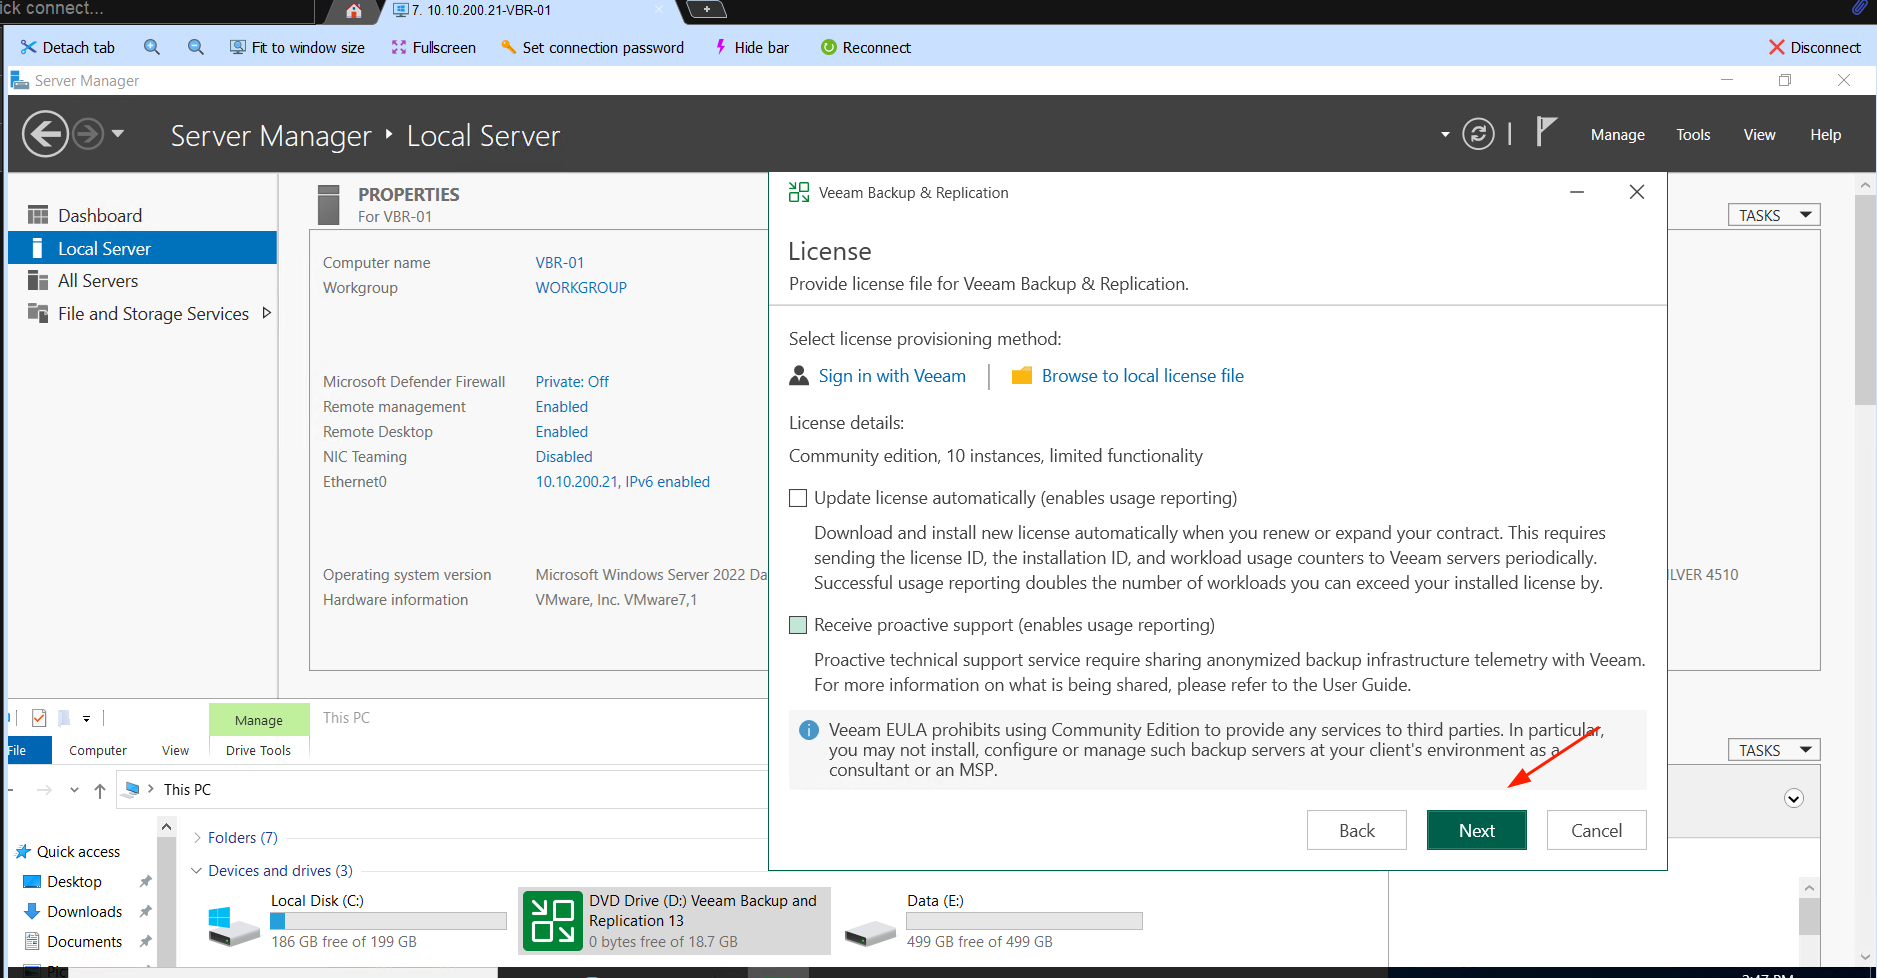Open the Computer tab in File Explorer
Viewport: 1877px width, 978px height.
pyautogui.click(x=98, y=751)
